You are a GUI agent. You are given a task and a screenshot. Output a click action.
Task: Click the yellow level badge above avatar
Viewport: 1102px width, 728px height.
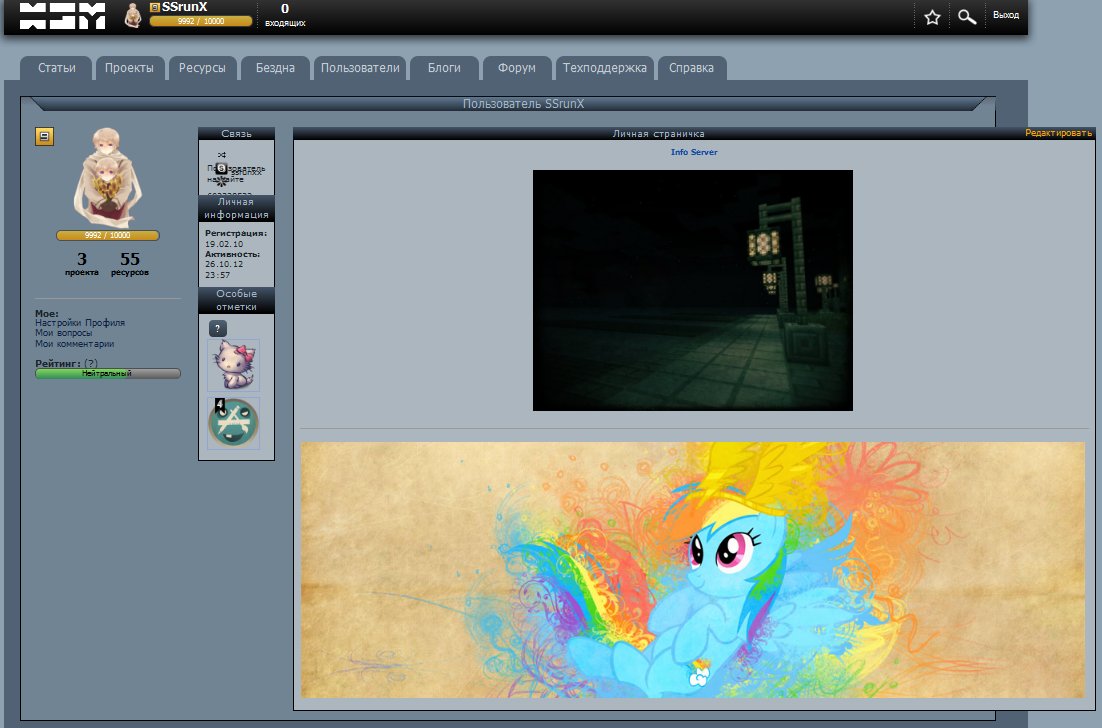coord(44,137)
